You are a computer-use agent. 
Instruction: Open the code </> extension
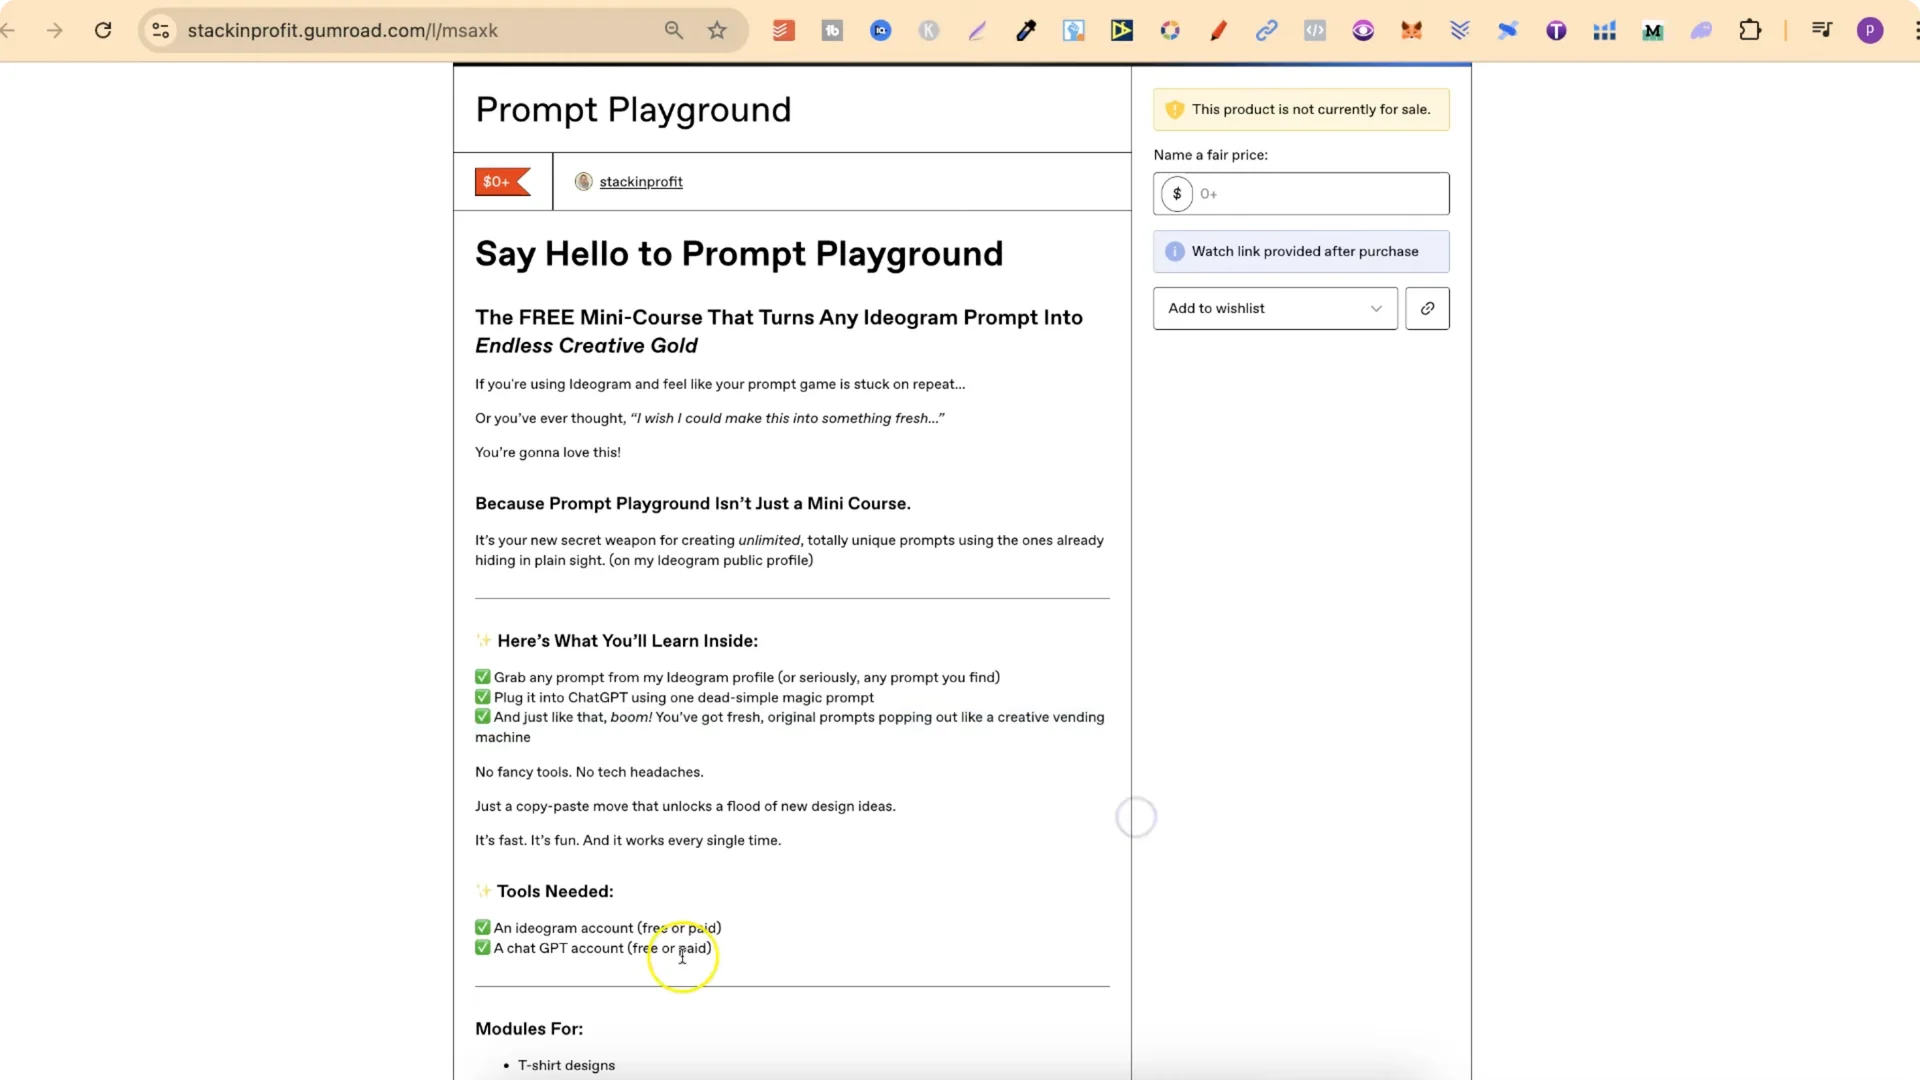coord(1315,30)
